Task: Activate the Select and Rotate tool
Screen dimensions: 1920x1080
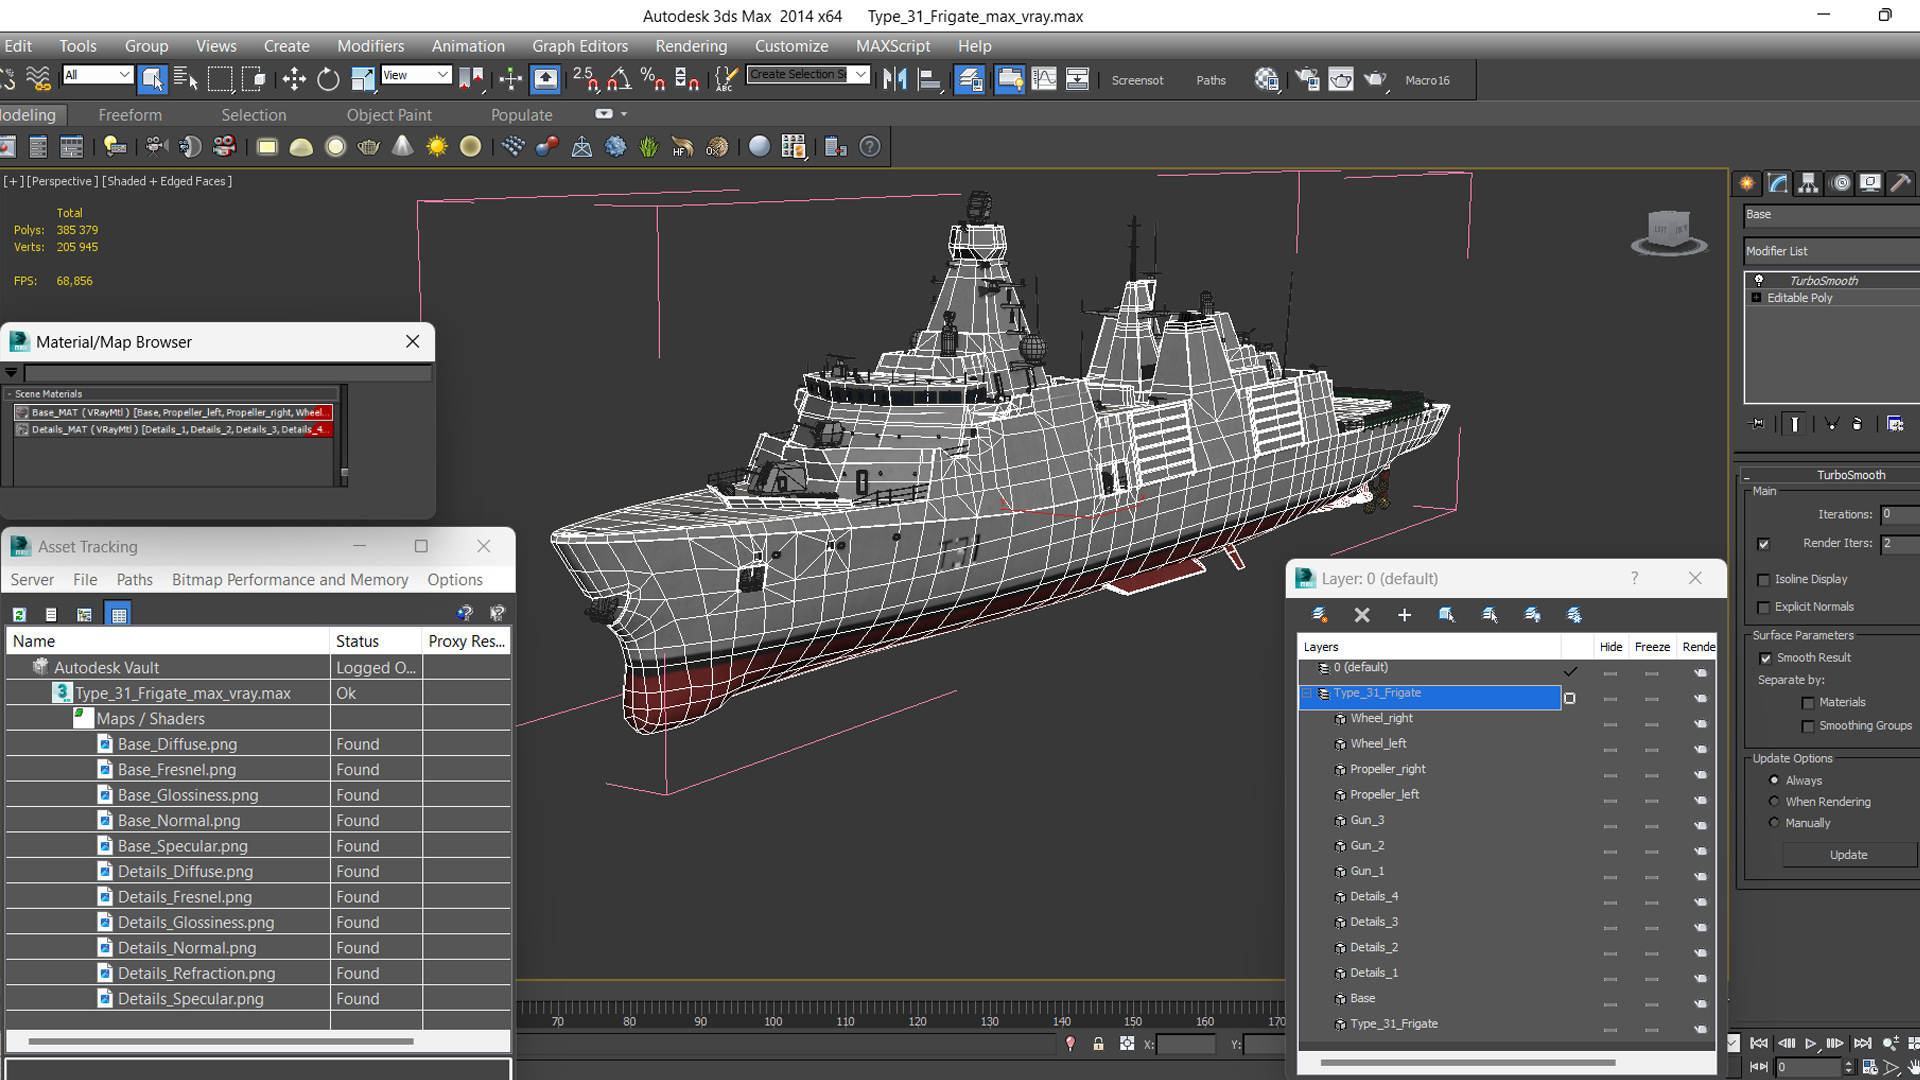Action: (328, 80)
